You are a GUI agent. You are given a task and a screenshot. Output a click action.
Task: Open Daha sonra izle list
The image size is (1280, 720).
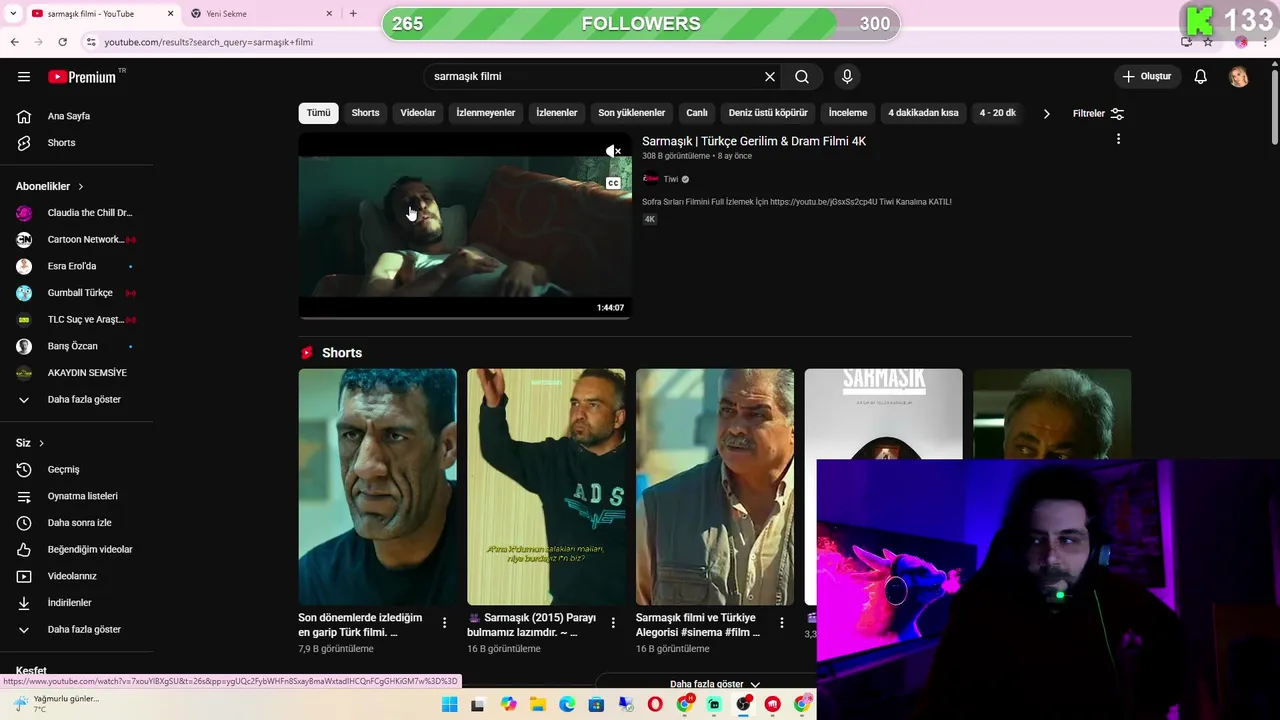coord(77,523)
